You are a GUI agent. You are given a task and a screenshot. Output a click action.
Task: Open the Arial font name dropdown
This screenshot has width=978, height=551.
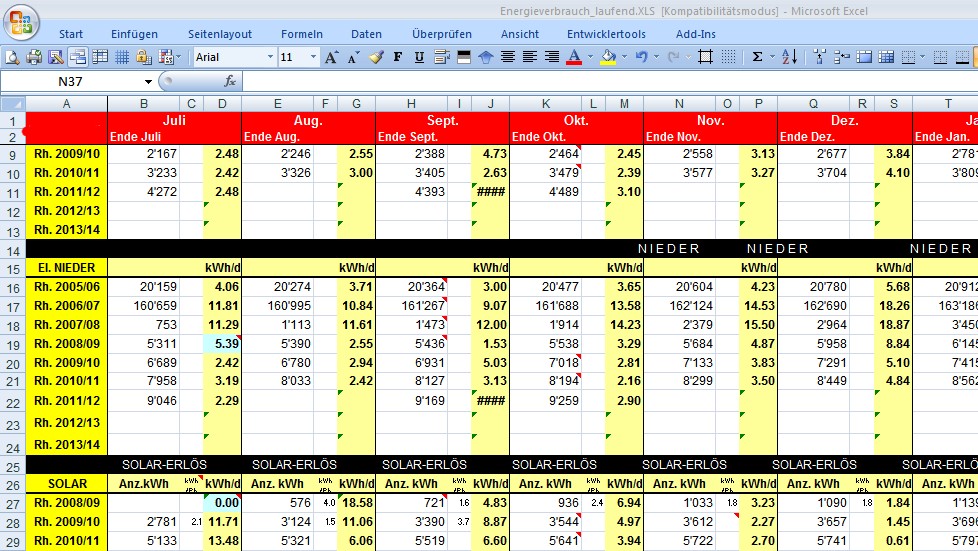coord(269,57)
